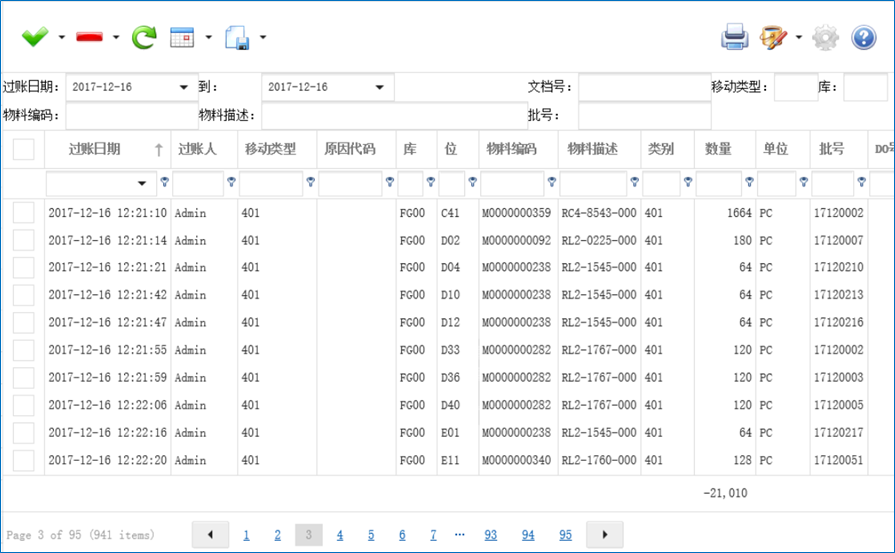
Task: Click the 文档号 input field
Action: pos(644,87)
